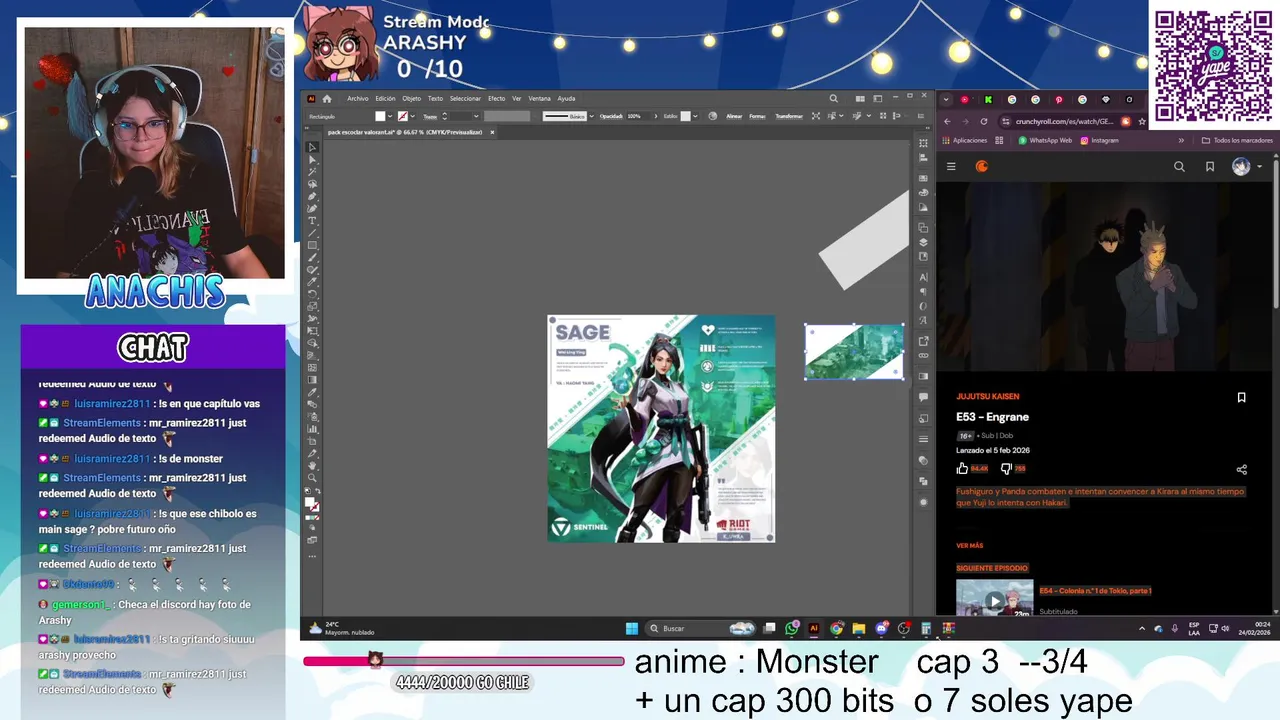Expand stroke weight dropdown next to Trazo
This screenshot has height=720, width=1280.
click(476, 116)
